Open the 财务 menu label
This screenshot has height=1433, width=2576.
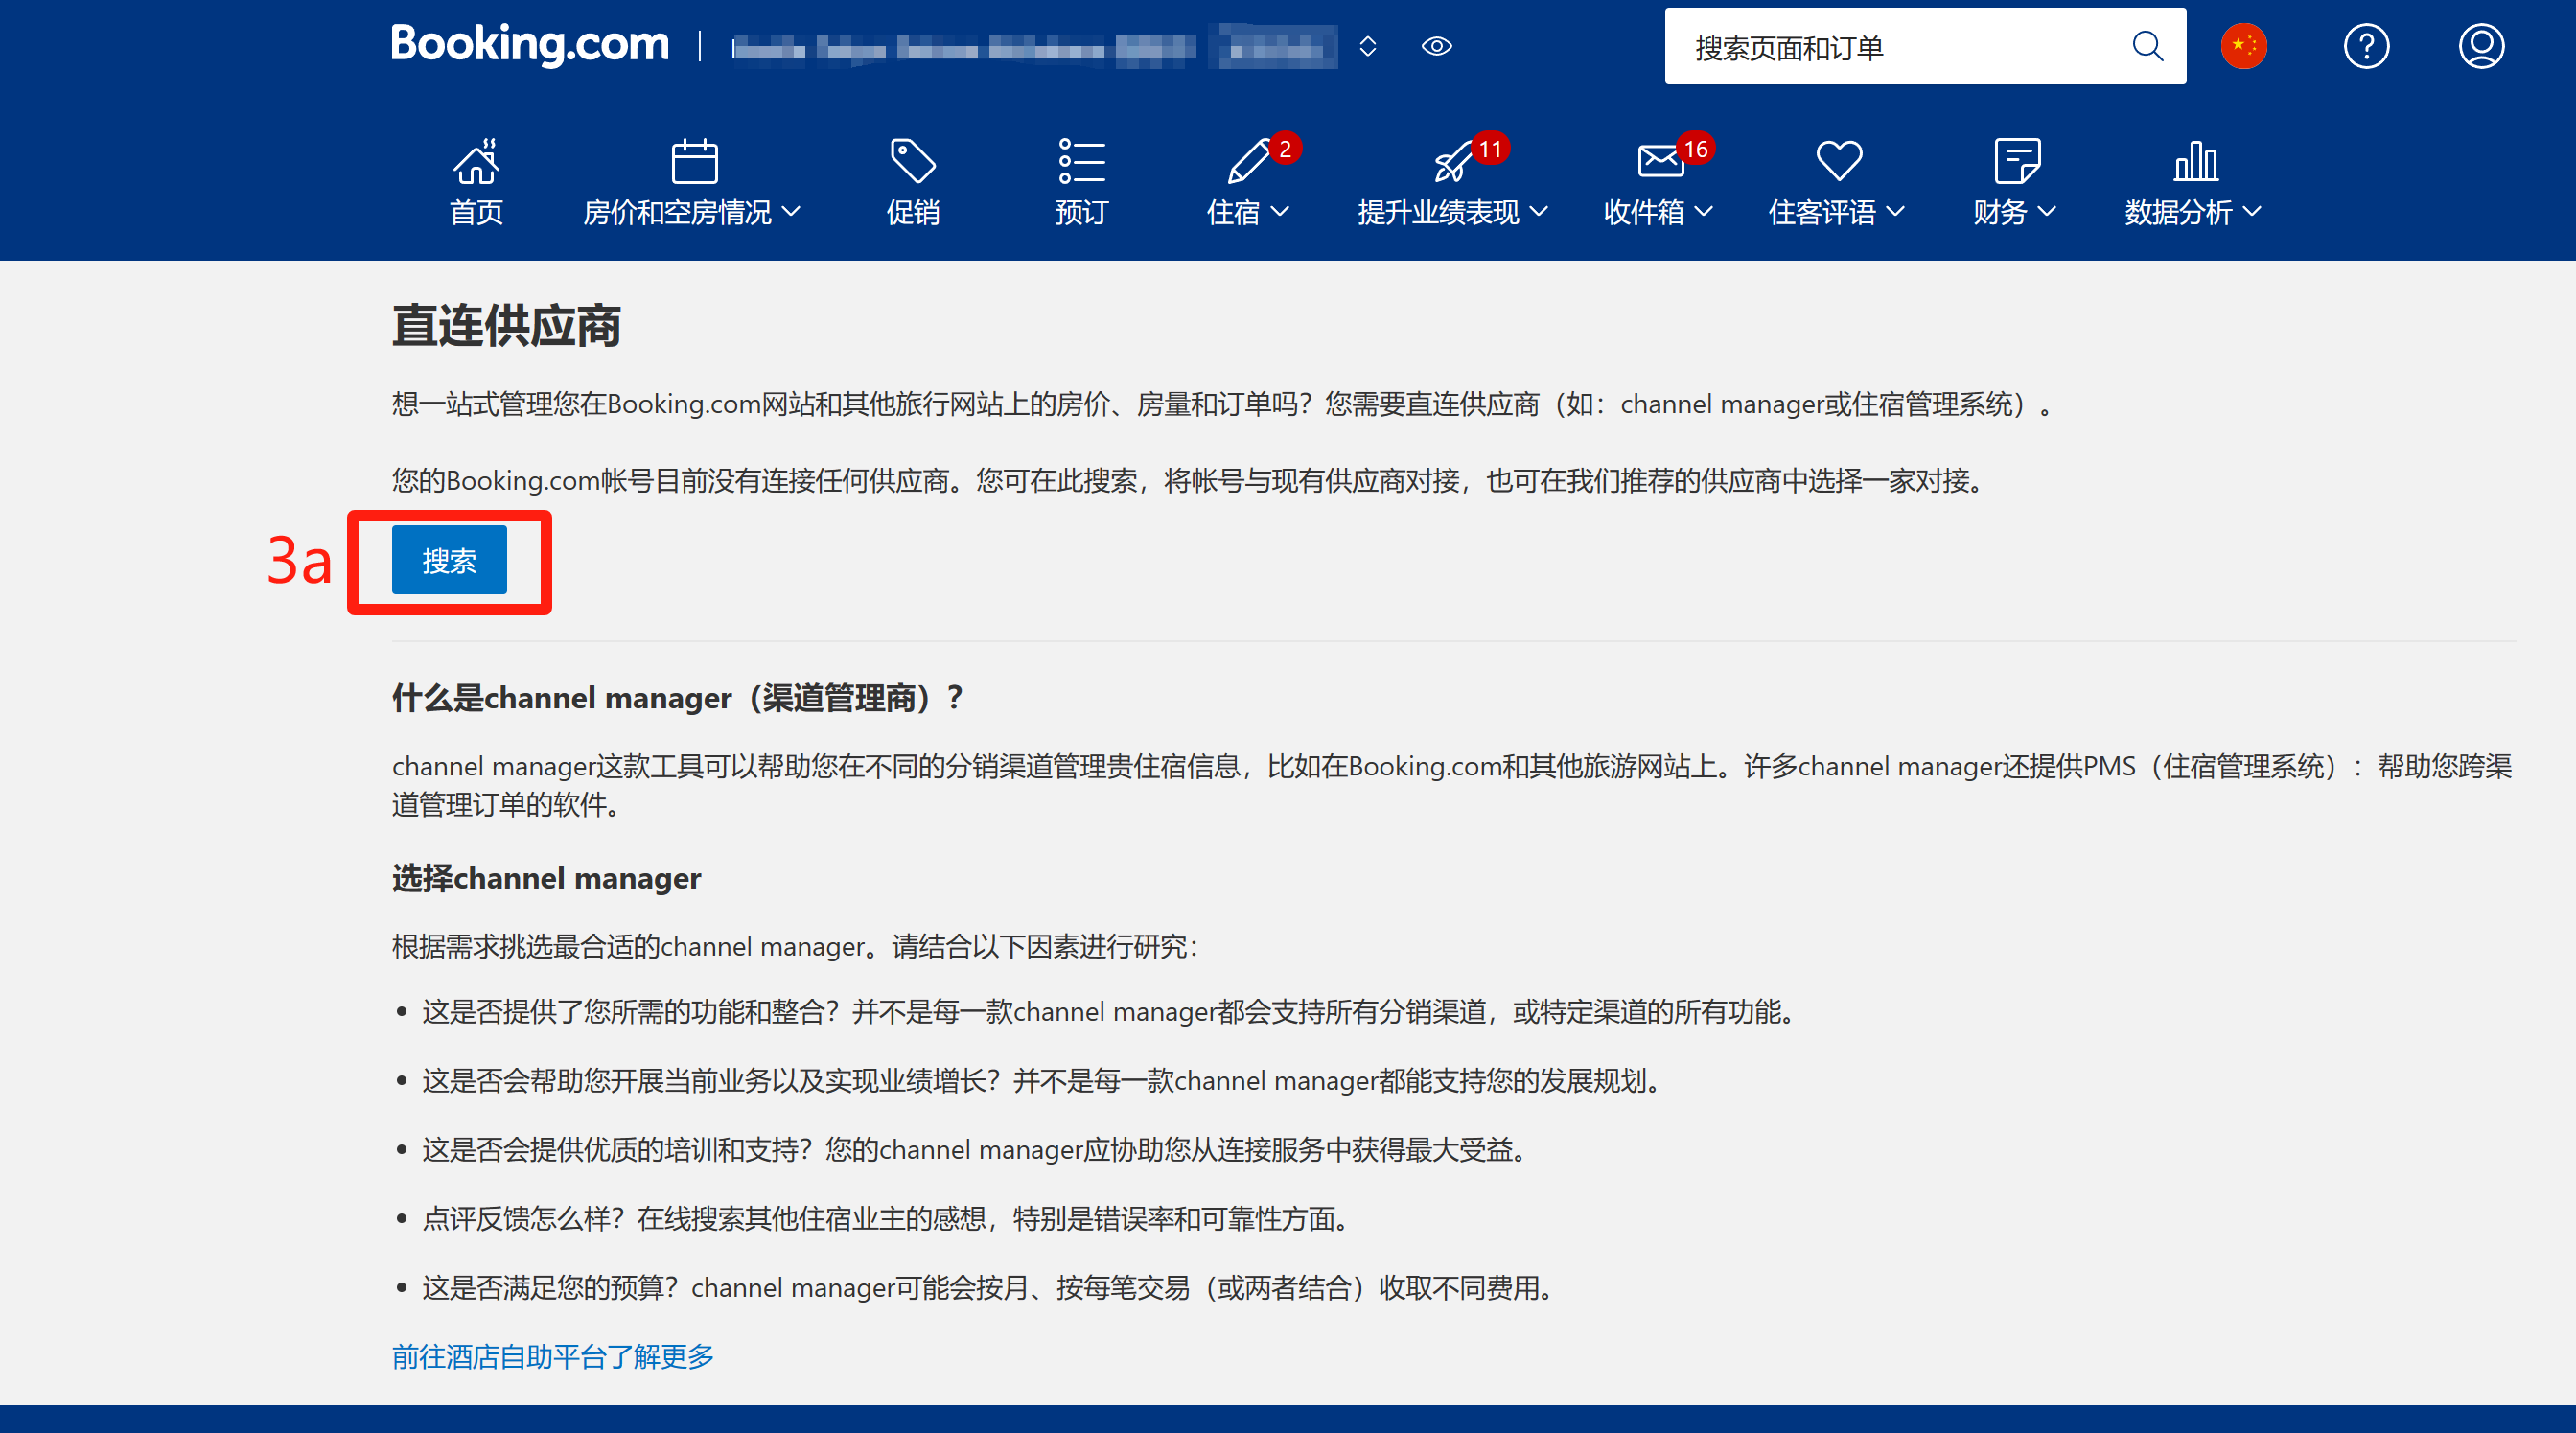tap(2000, 212)
